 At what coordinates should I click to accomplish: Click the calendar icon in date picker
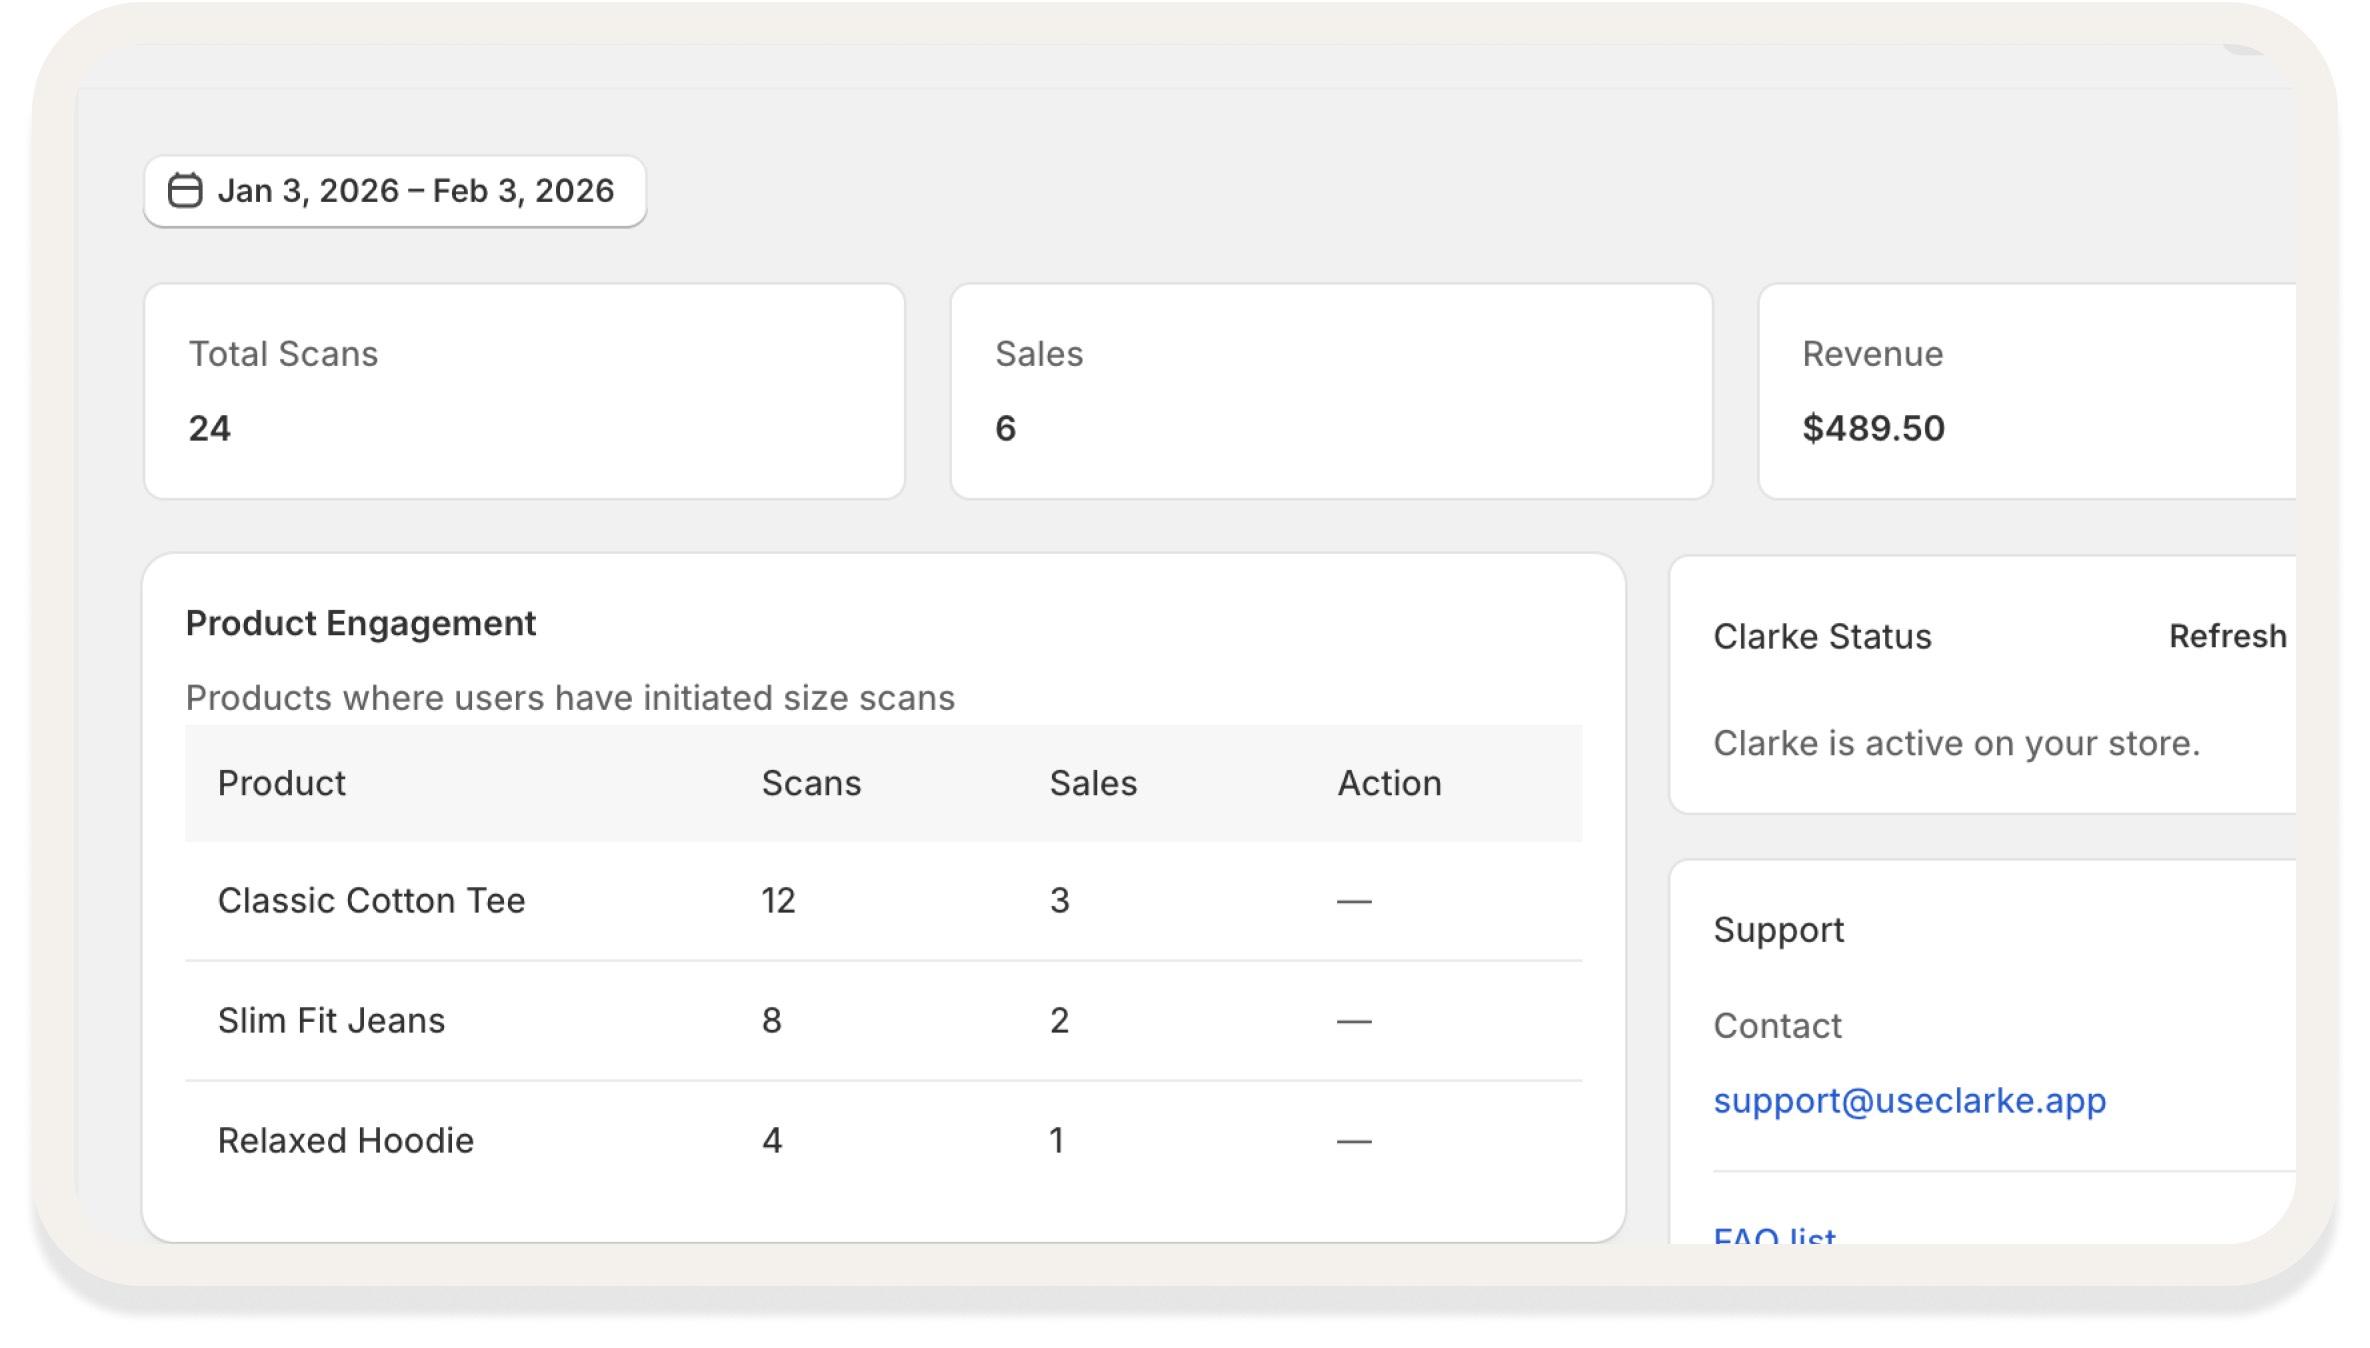[x=185, y=191]
